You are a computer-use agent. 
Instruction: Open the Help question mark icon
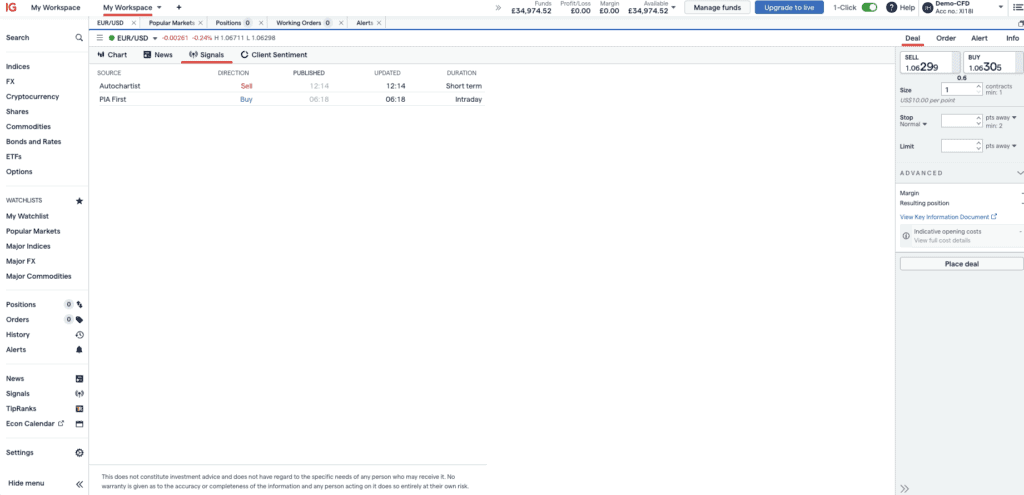(x=892, y=7)
